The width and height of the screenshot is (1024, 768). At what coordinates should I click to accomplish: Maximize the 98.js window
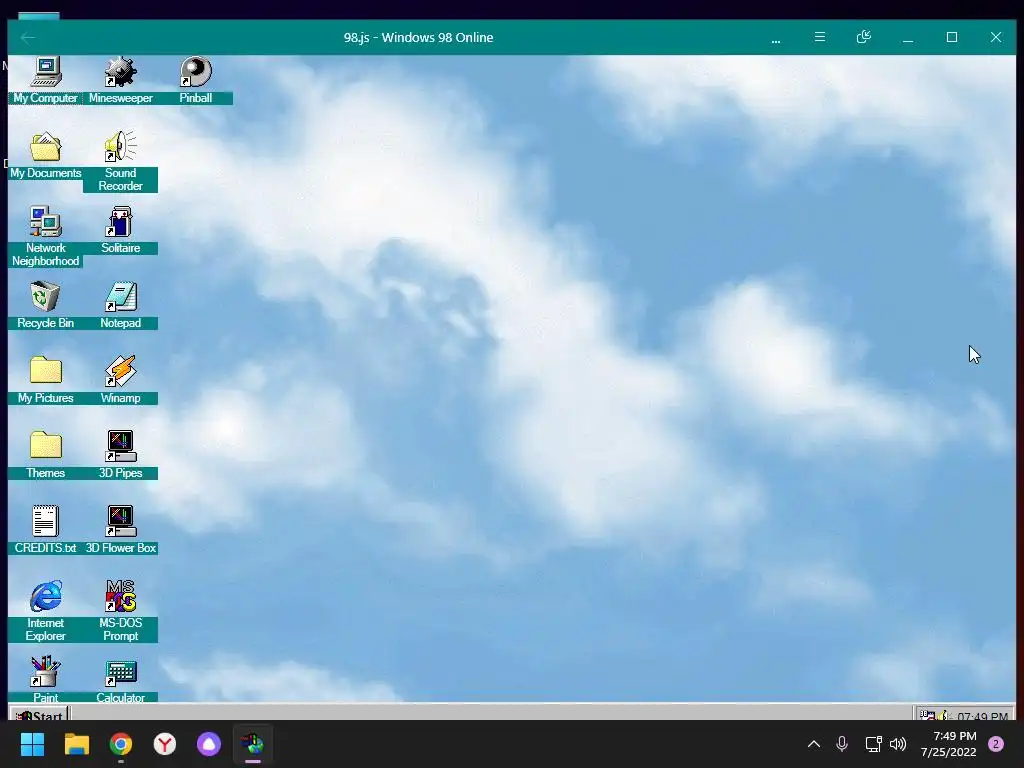[952, 37]
